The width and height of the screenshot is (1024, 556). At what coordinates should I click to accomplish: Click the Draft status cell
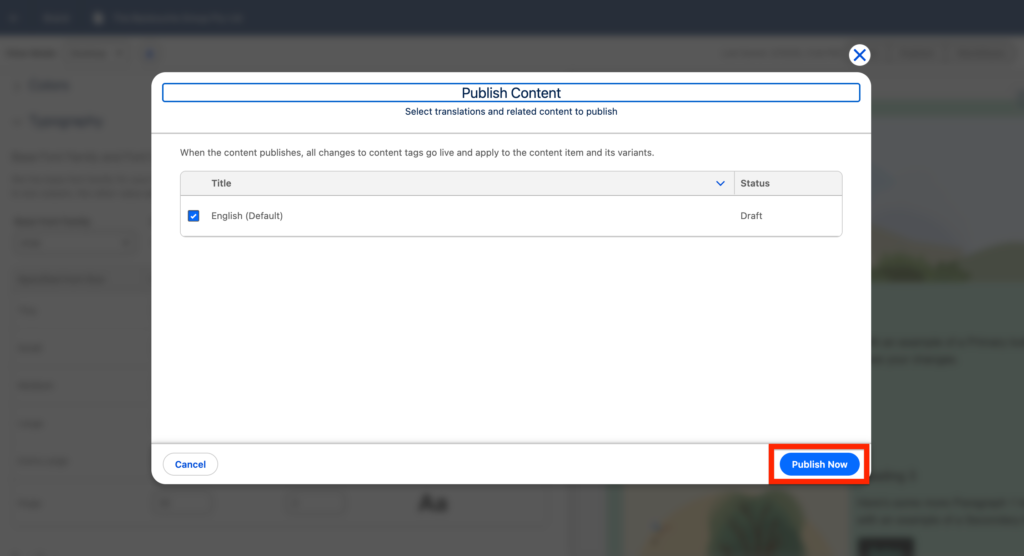[x=751, y=216]
